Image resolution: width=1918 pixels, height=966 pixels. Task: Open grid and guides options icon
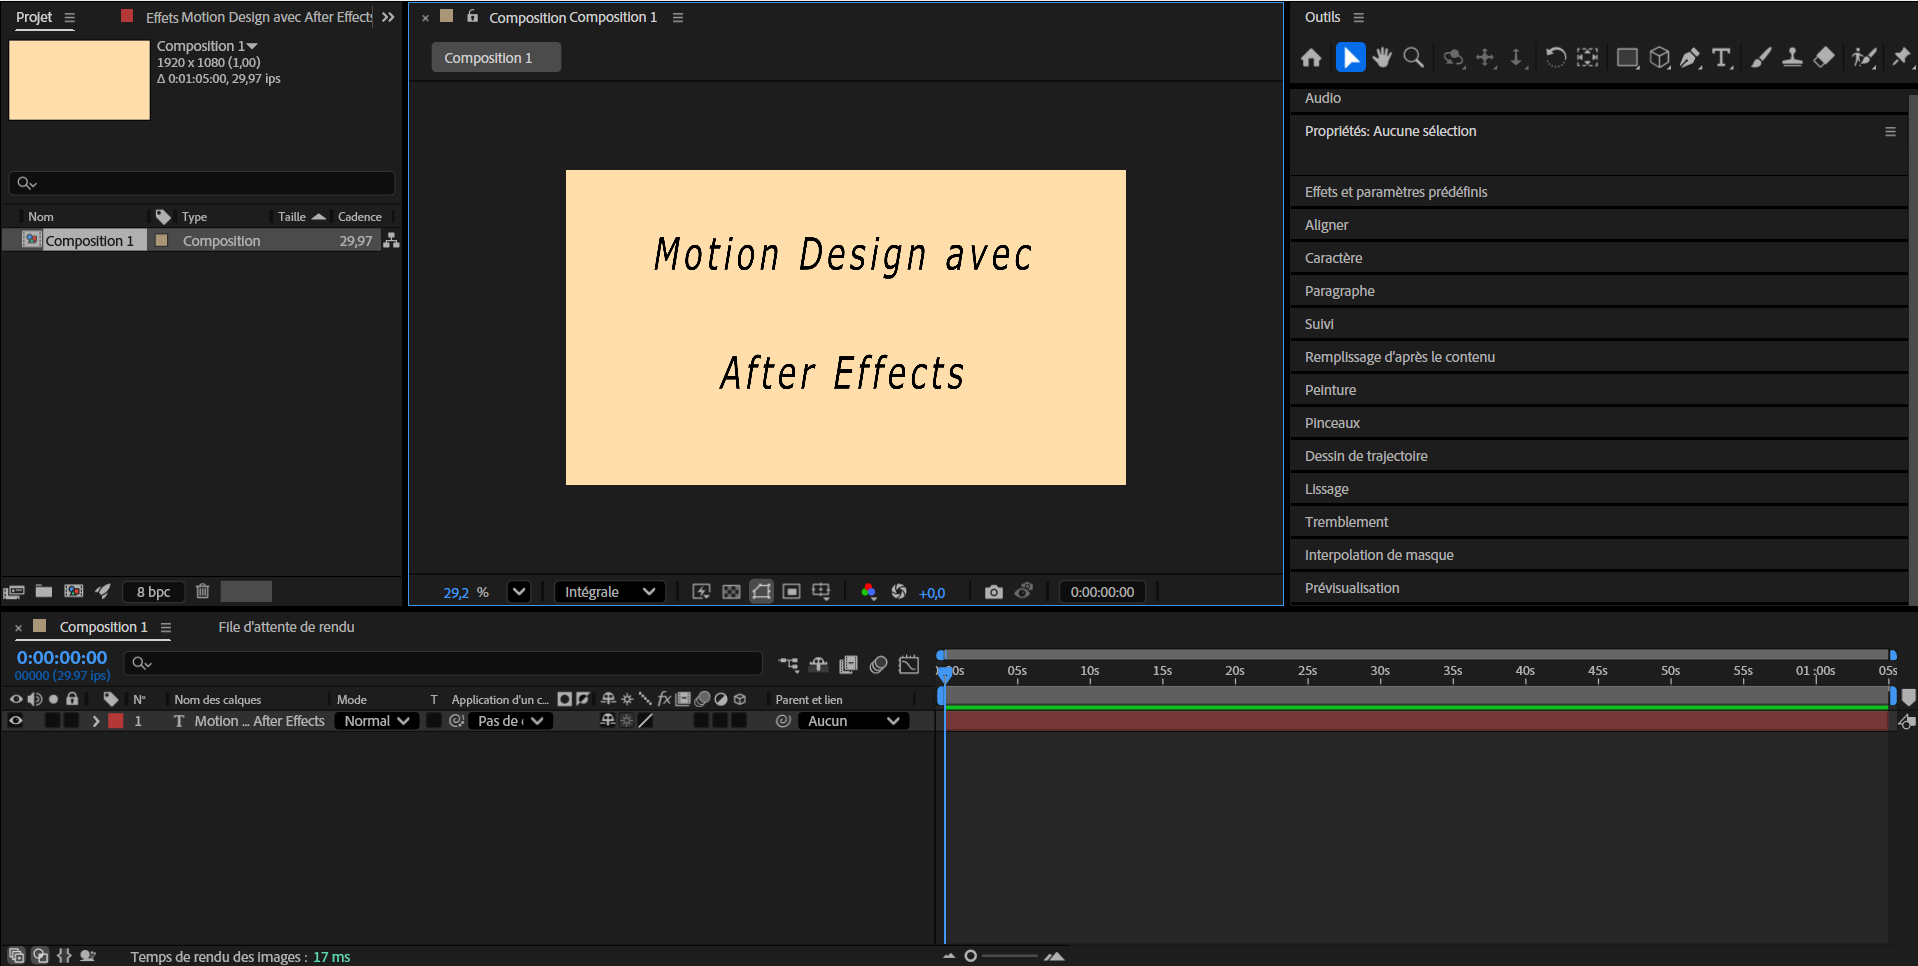coord(821,592)
